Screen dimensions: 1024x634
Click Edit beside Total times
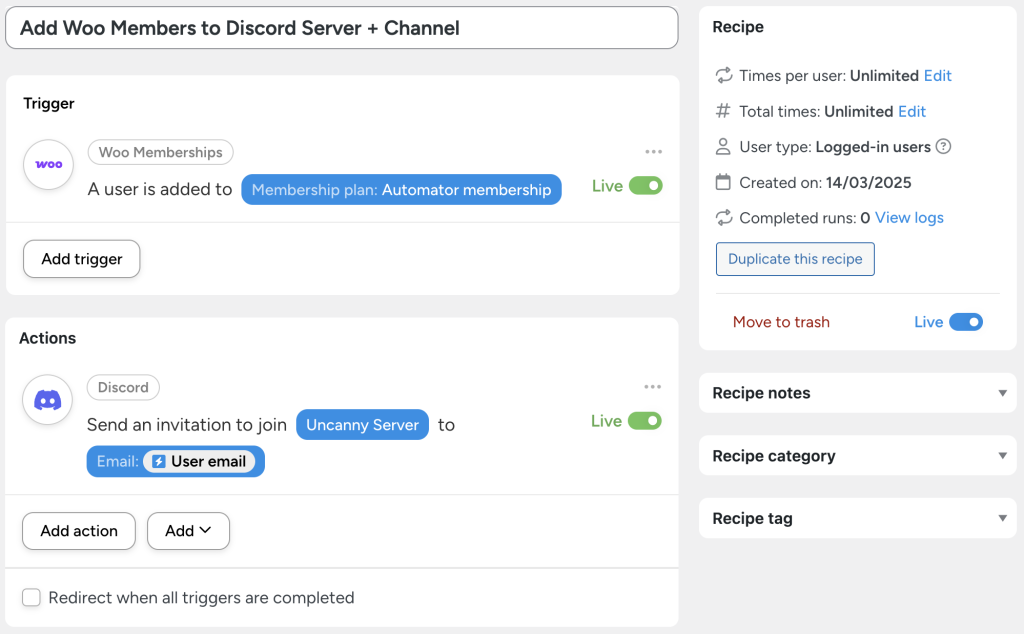pos(912,111)
